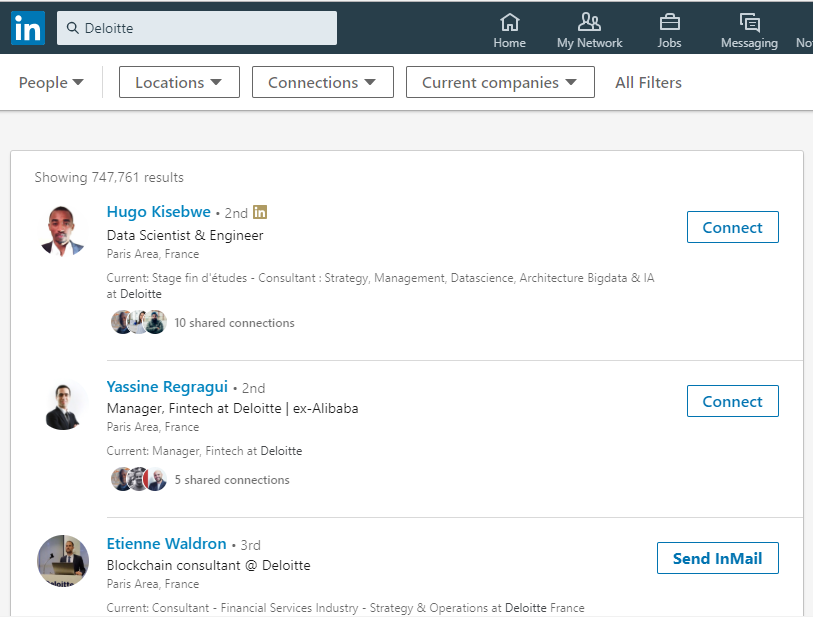Click the LinkedIn logo icon
The height and width of the screenshot is (617, 813).
pos(28,28)
